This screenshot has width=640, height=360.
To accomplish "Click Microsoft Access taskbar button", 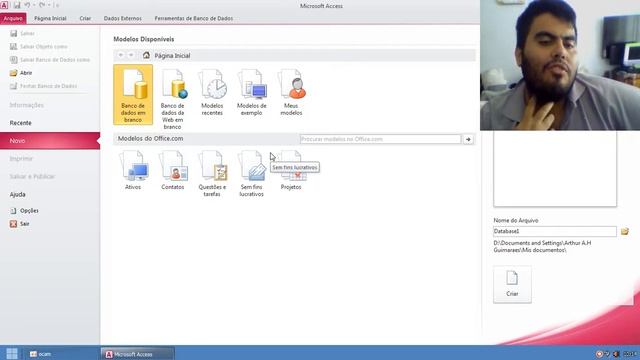I will point(138,354).
